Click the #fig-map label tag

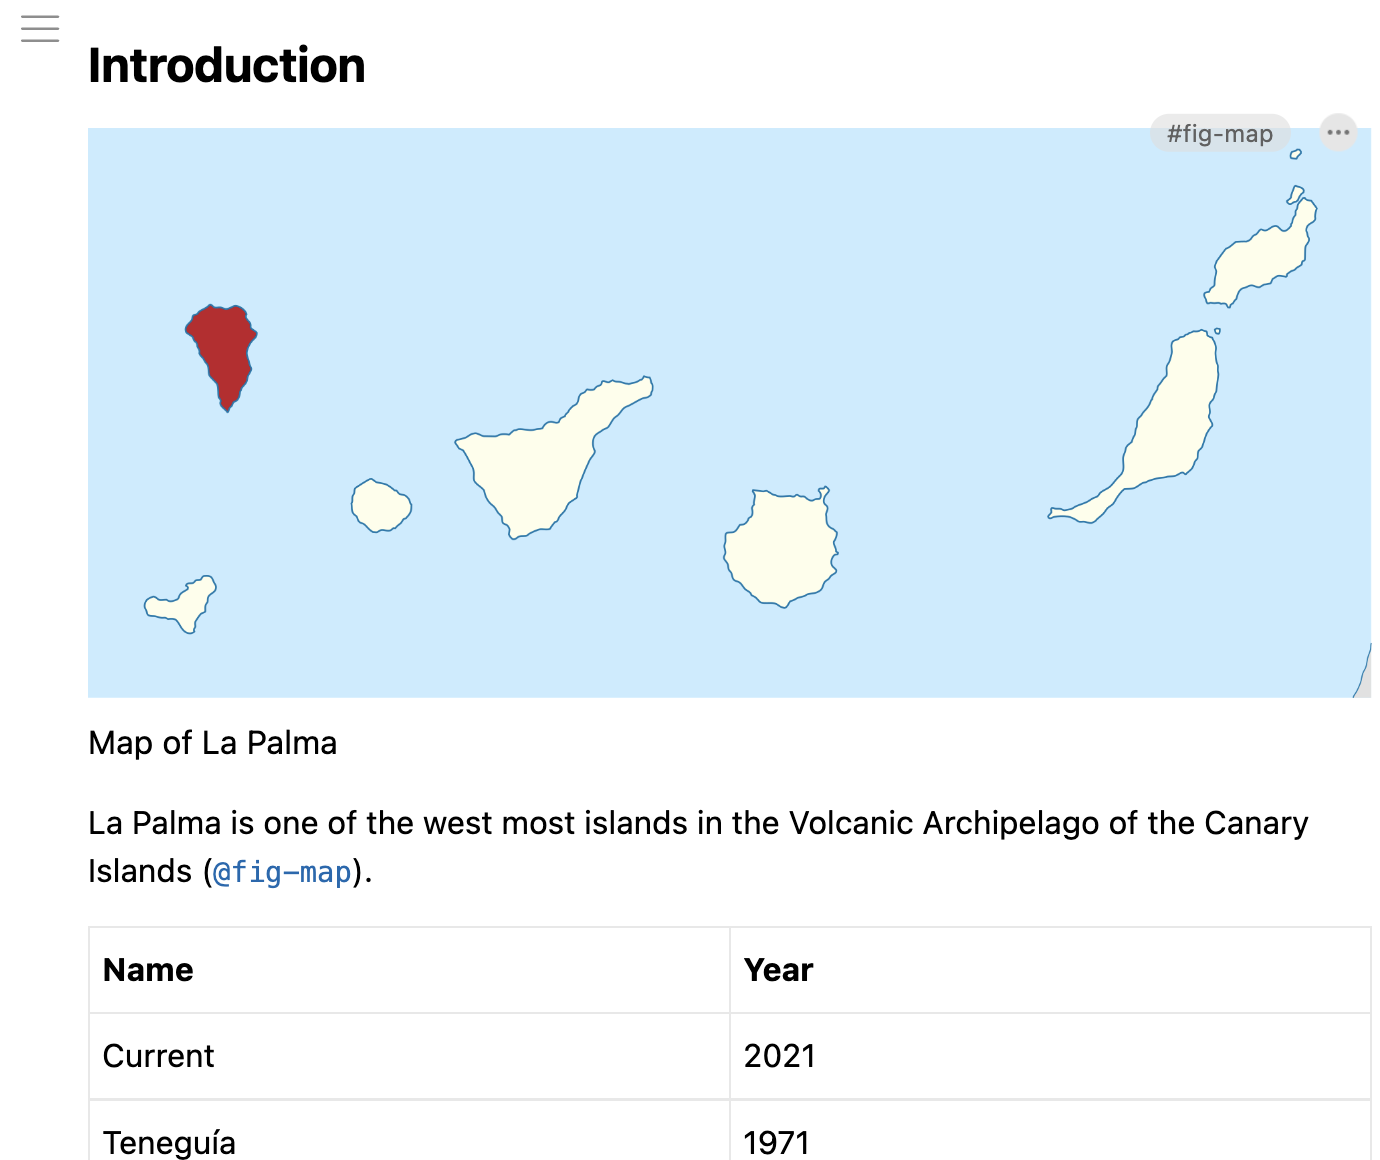(1219, 133)
